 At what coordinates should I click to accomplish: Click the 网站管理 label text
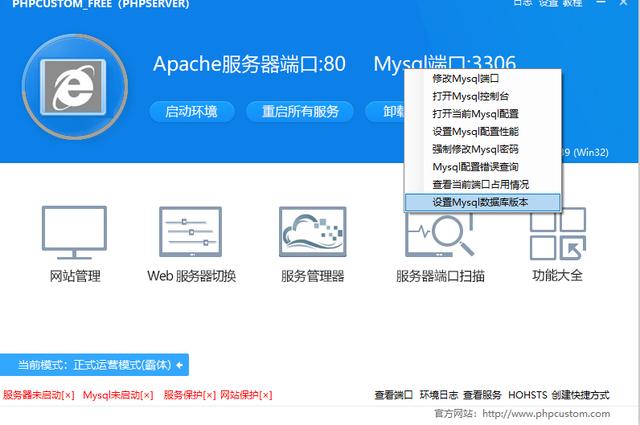coord(75,276)
